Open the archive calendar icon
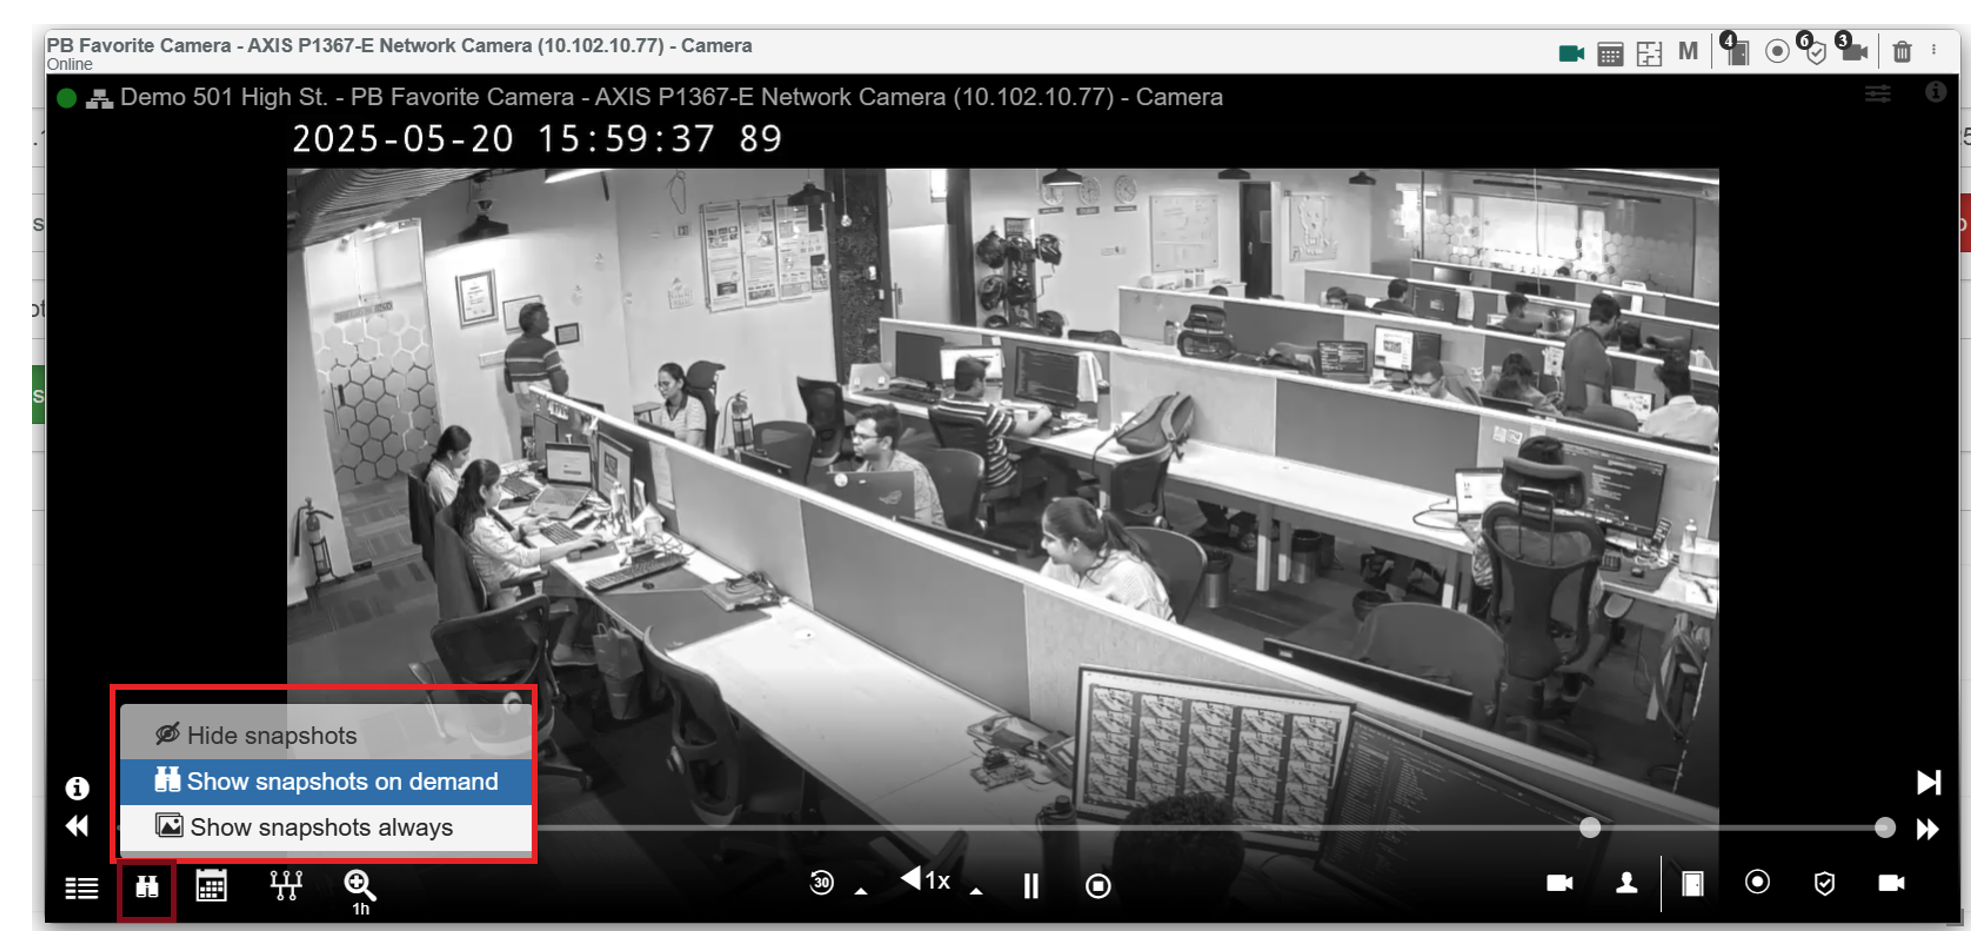The image size is (1988, 952). point(211,887)
